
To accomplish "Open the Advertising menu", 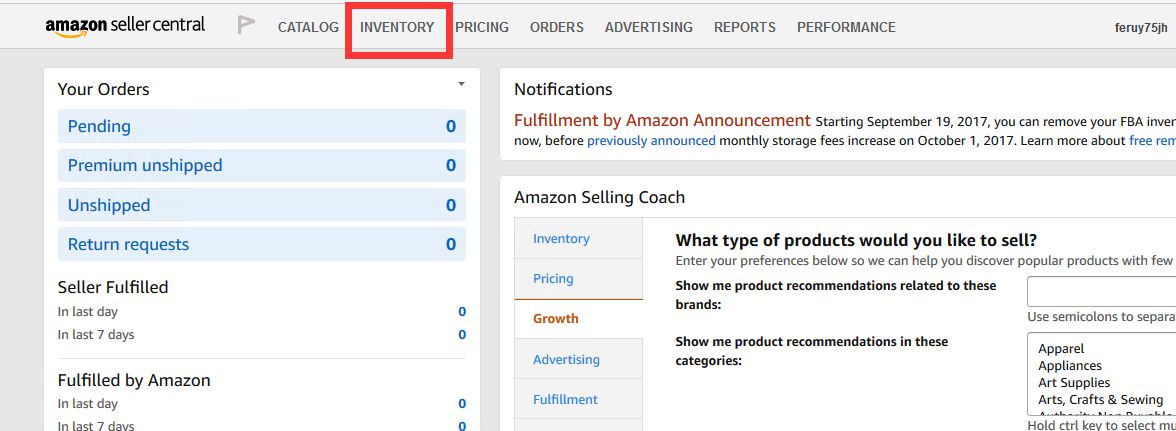I will pos(649,27).
